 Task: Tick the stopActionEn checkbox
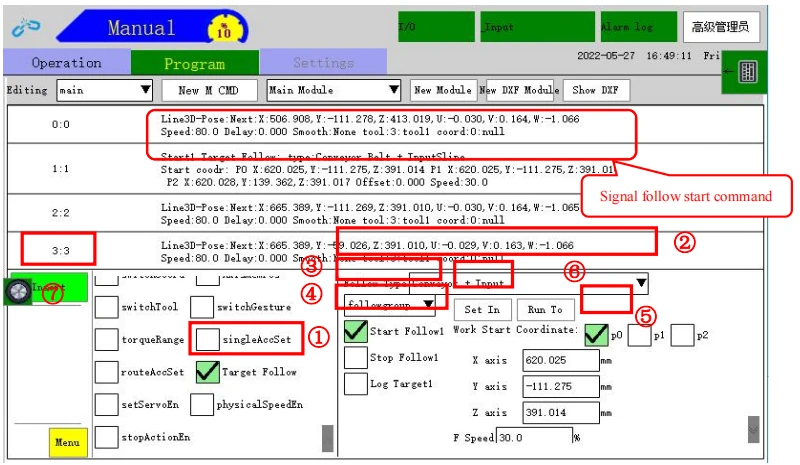click(107, 437)
